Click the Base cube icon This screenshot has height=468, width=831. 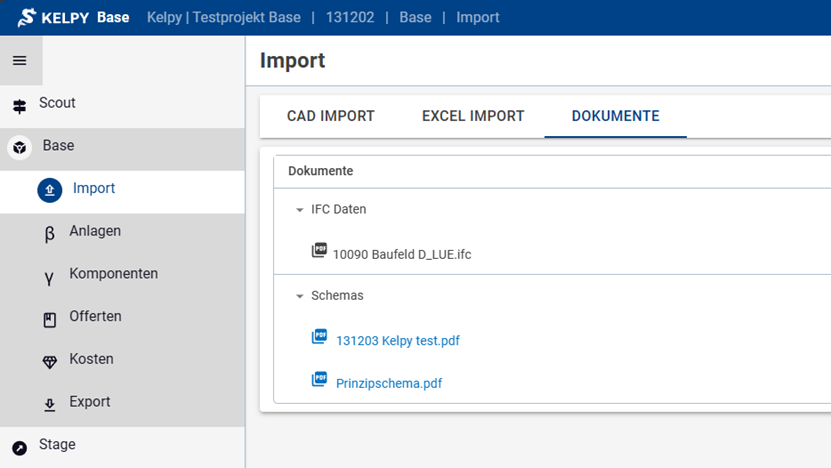(20, 147)
